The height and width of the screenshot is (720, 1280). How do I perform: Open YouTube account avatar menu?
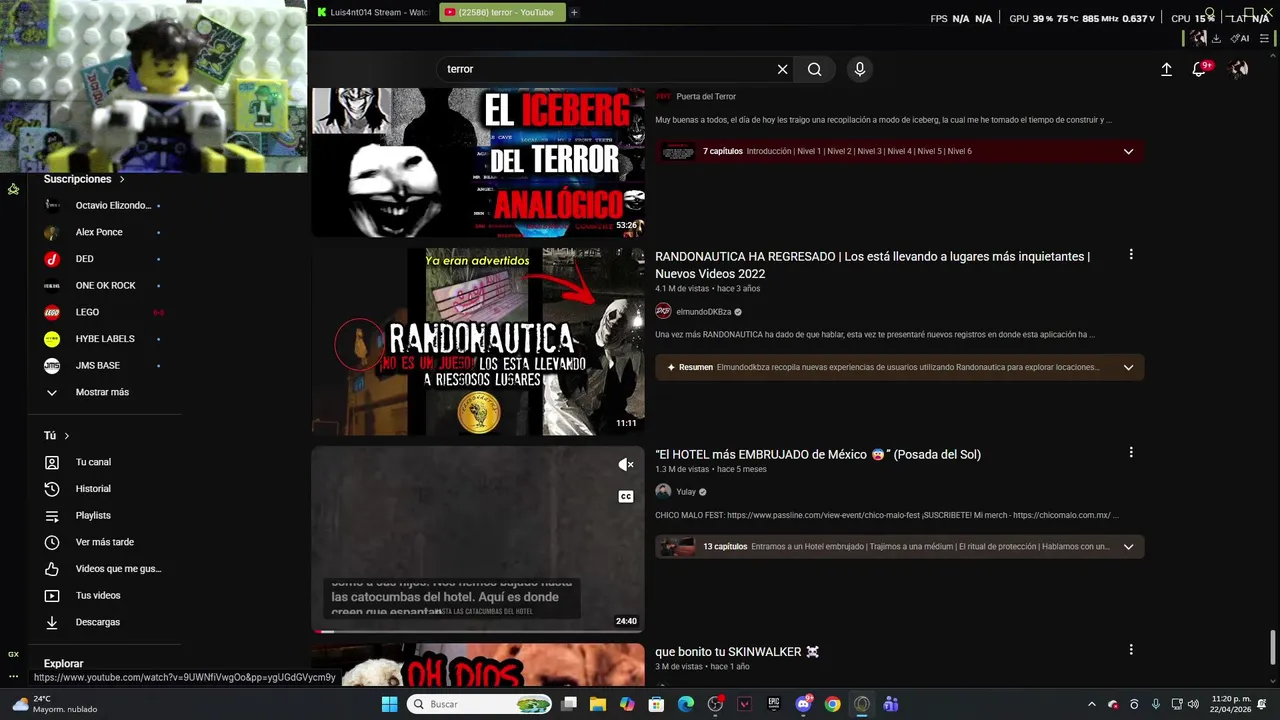[x=1239, y=69]
